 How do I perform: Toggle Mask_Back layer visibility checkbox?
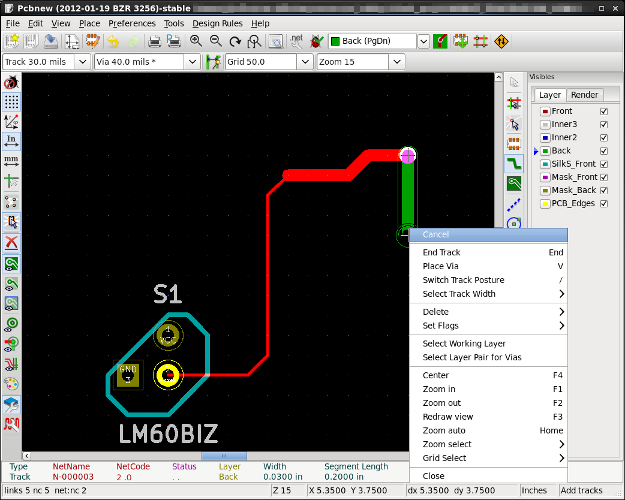click(604, 190)
